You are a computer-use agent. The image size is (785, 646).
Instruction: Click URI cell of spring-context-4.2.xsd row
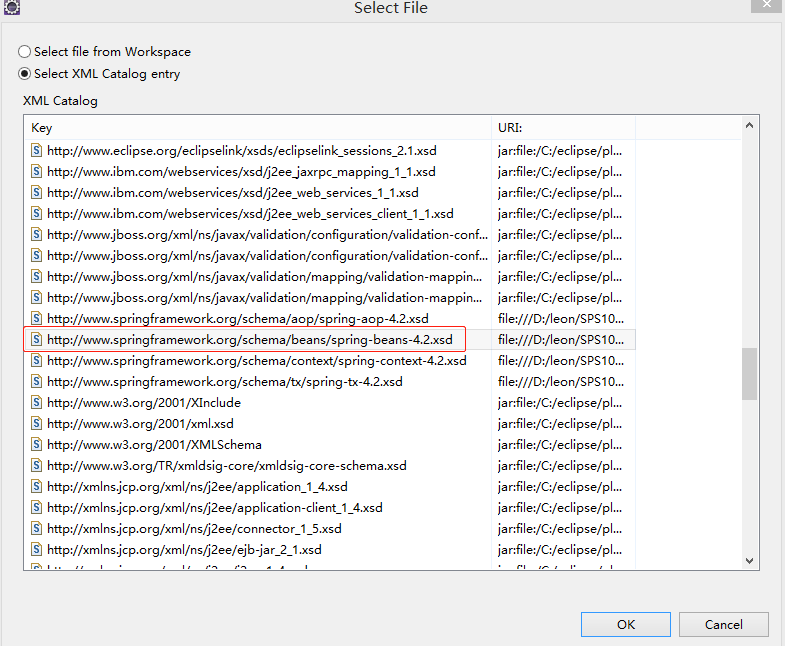[561, 361]
